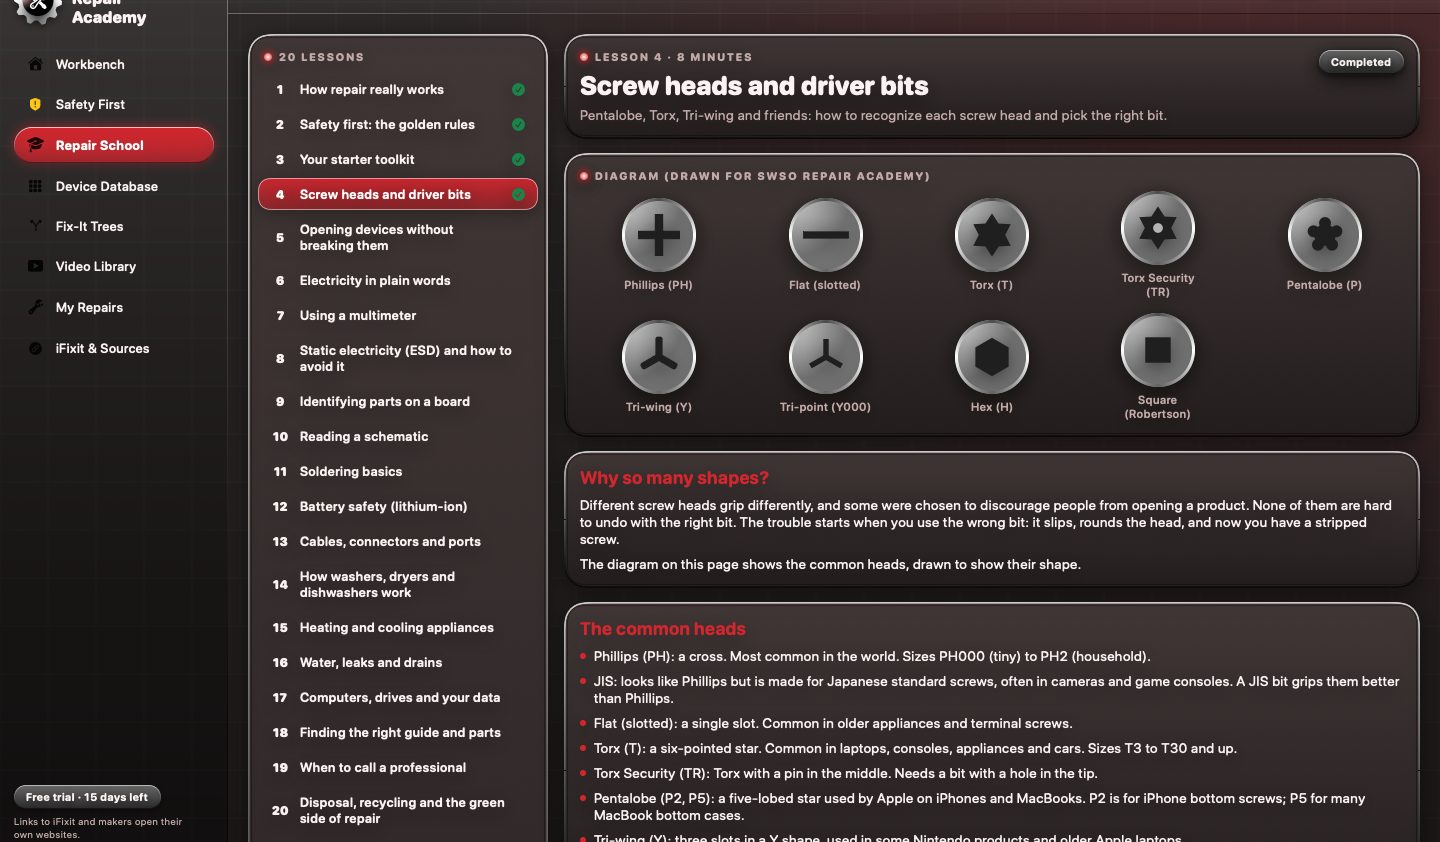
Task: Click the Tri-wing (Y) screw head icon
Action: tap(658, 357)
